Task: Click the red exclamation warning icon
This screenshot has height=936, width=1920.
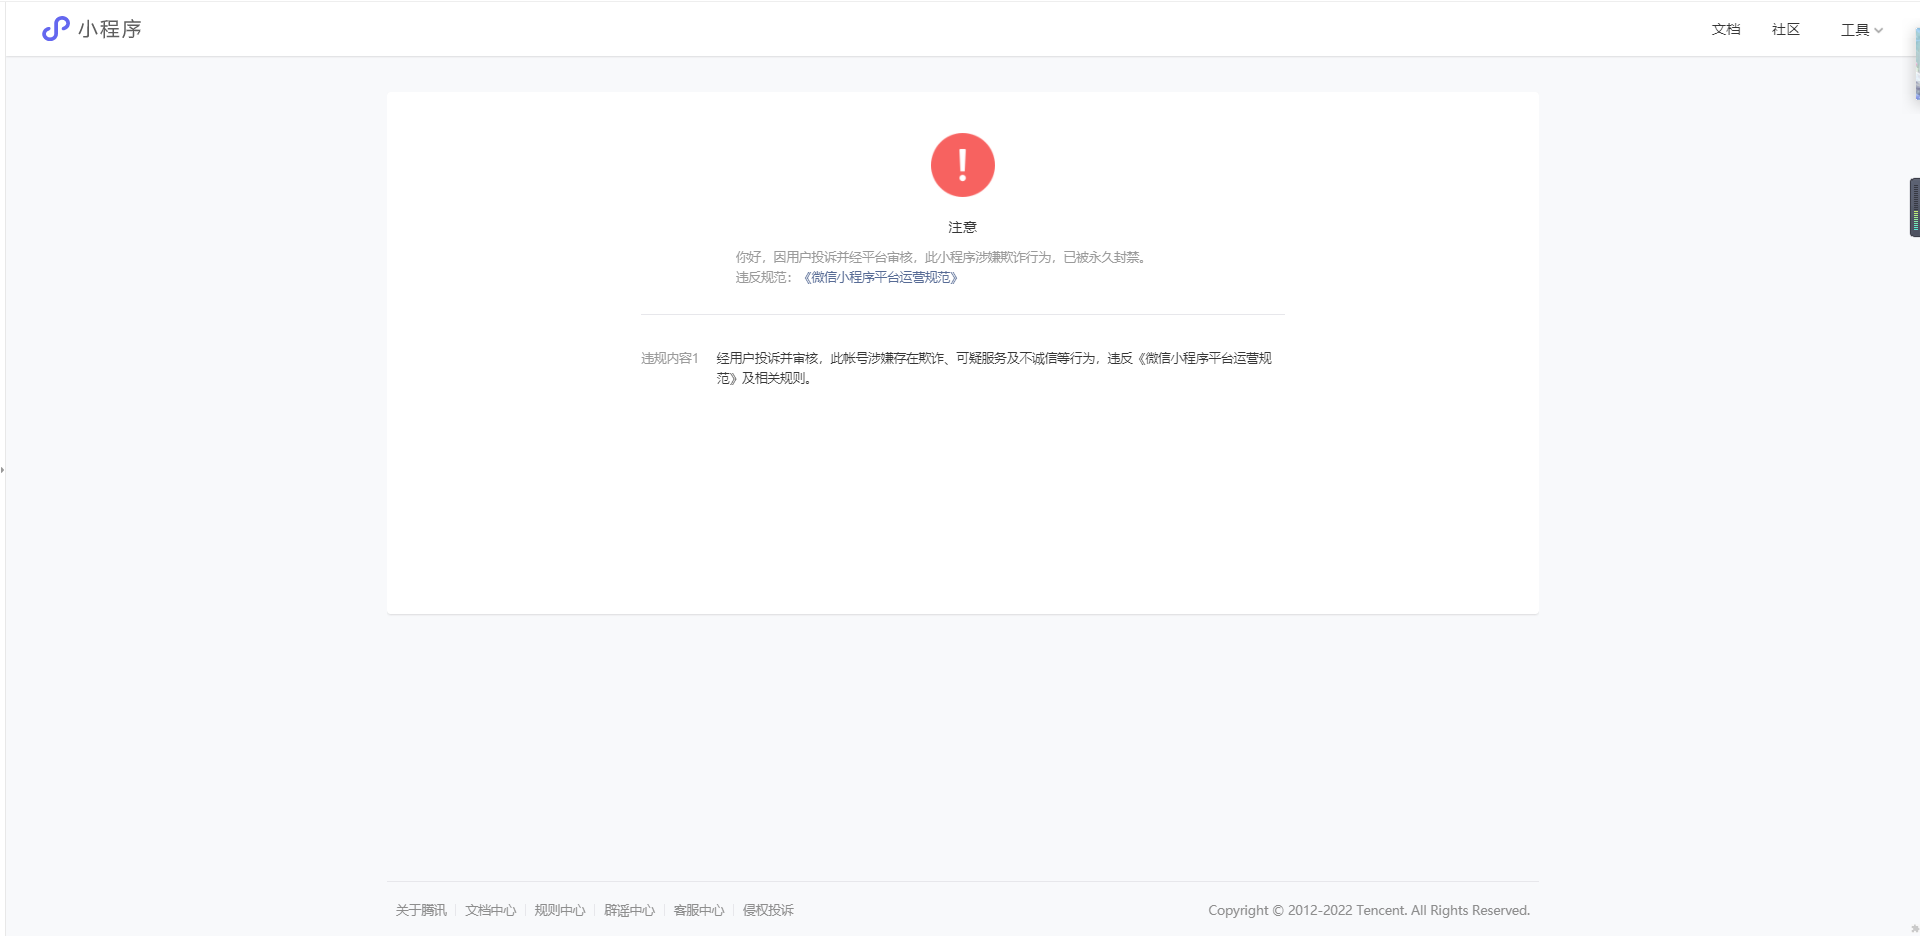Action: tap(962, 165)
